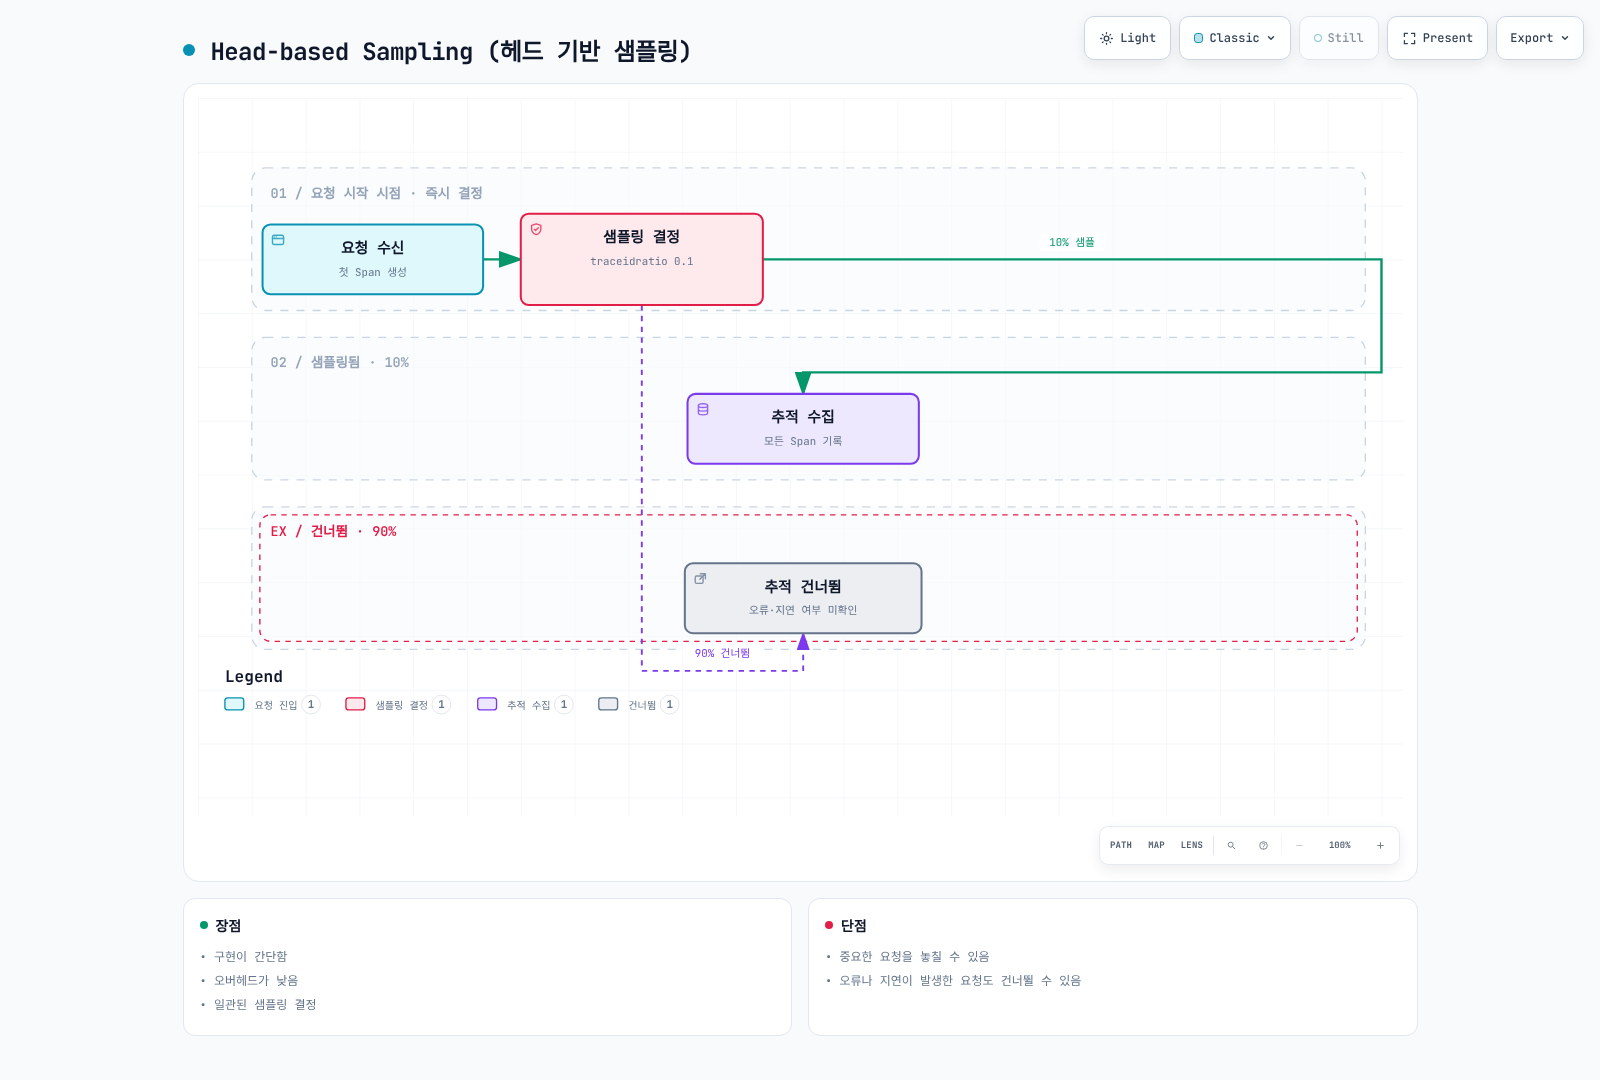Click the 오버헤드가 낮음 bullet

coord(256,981)
